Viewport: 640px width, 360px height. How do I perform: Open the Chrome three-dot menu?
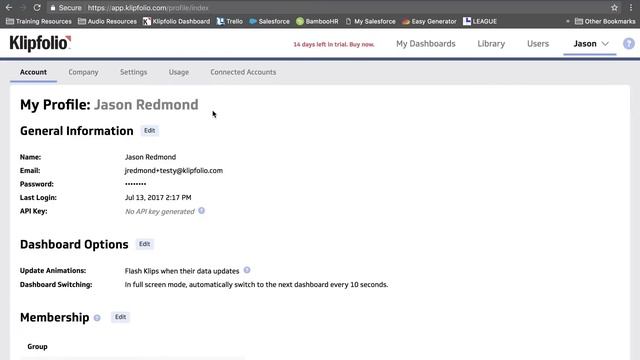point(631,8)
